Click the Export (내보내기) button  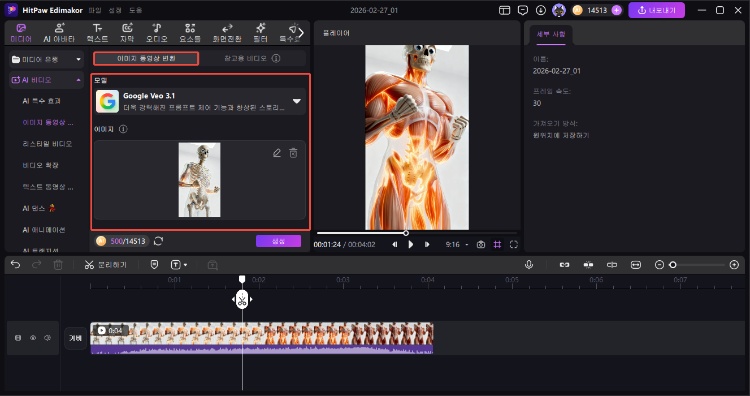[656, 10]
